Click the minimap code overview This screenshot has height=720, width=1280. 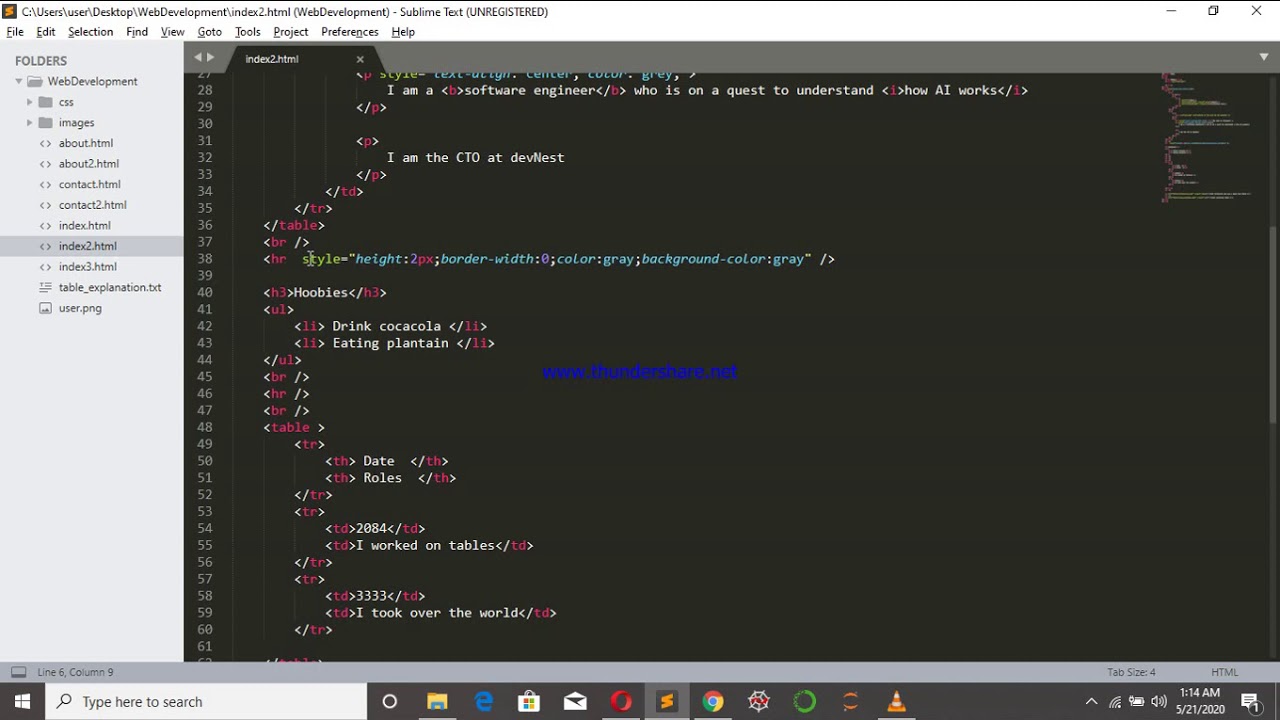(x=1207, y=136)
